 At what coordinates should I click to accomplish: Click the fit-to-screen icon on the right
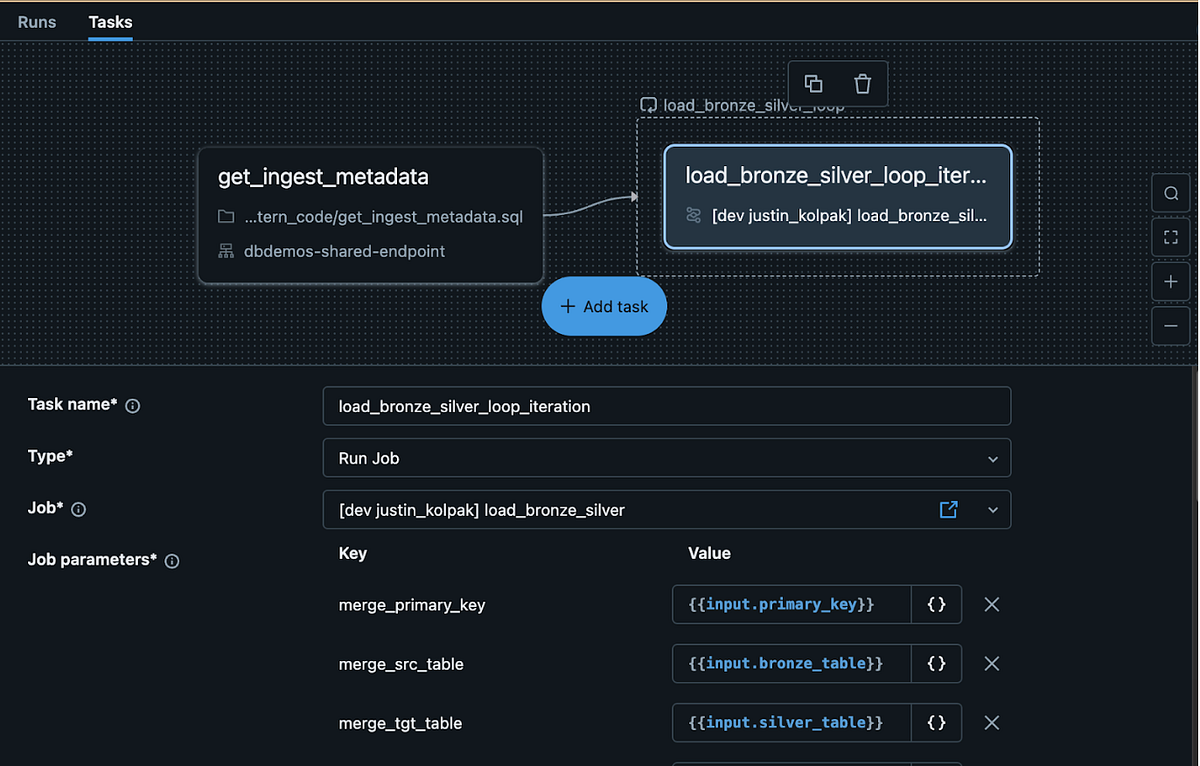pyautogui.click(x=1171, y=237)
